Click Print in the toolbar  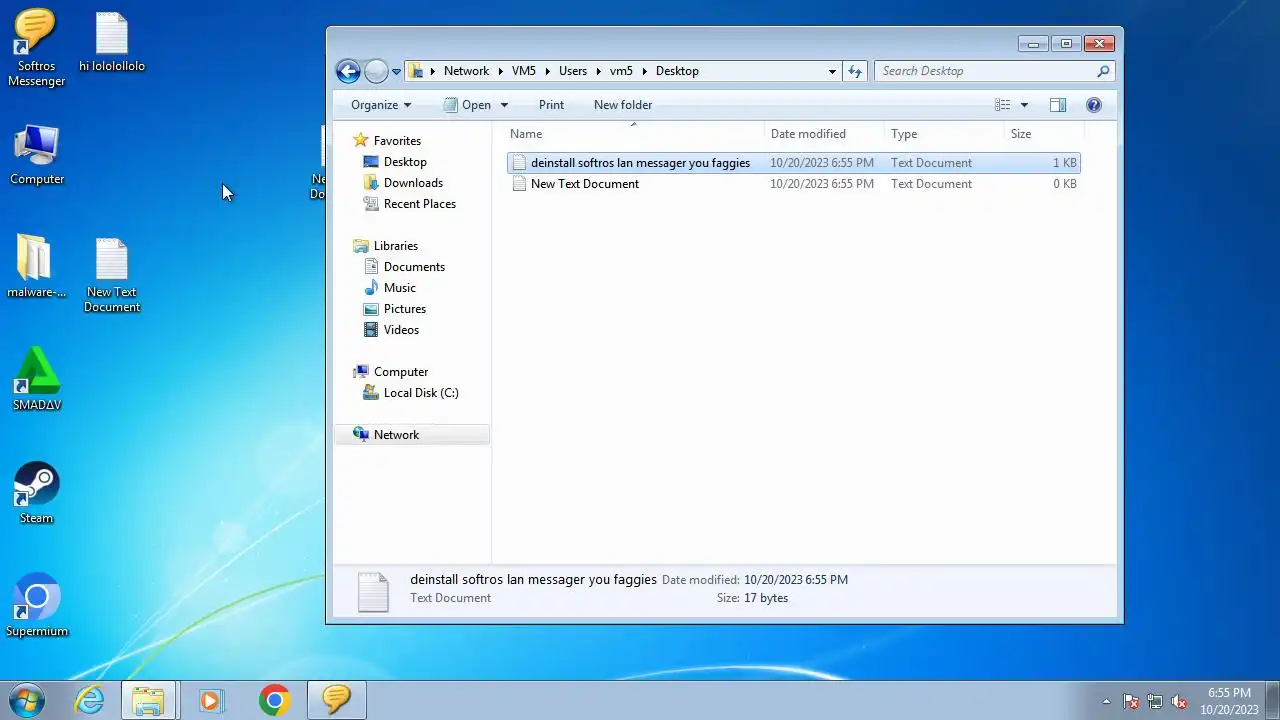551,105
